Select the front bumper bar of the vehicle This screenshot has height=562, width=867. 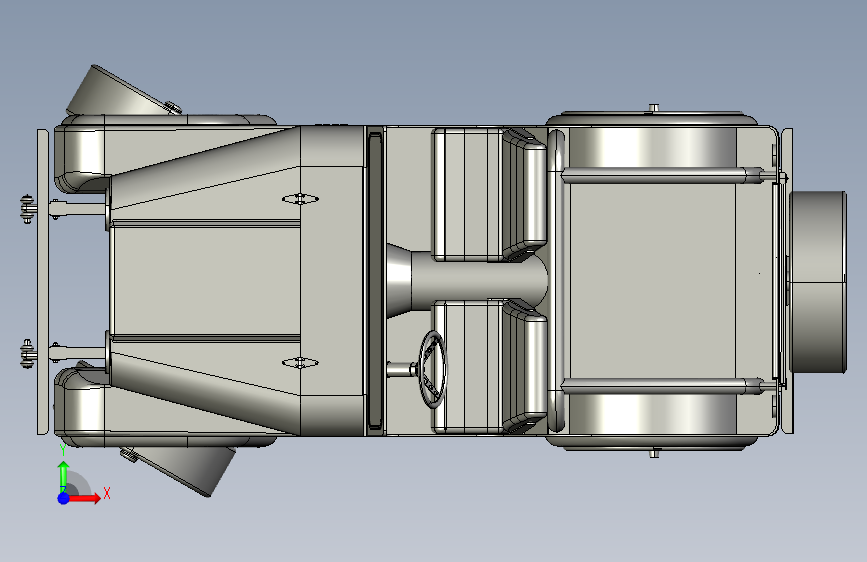pyautogui.click(x=43, y=282)
